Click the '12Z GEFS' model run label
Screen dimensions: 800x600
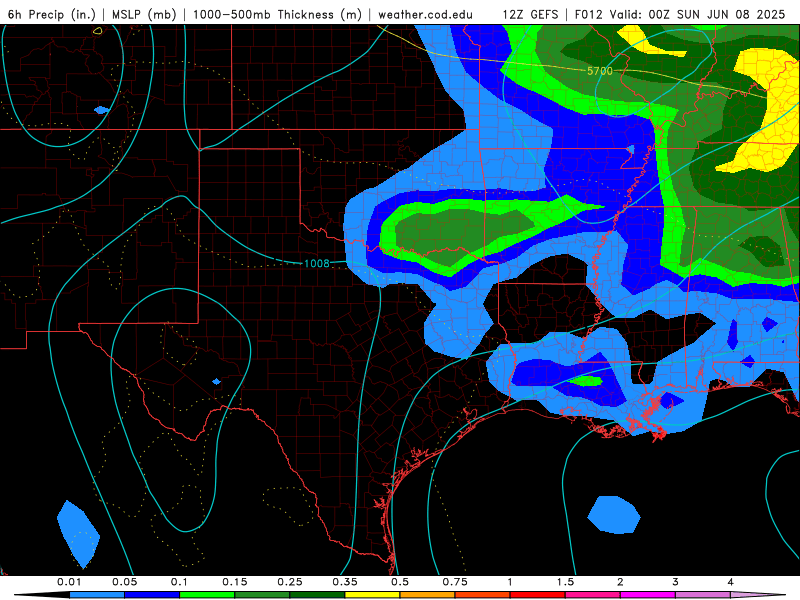coord(531,14)
